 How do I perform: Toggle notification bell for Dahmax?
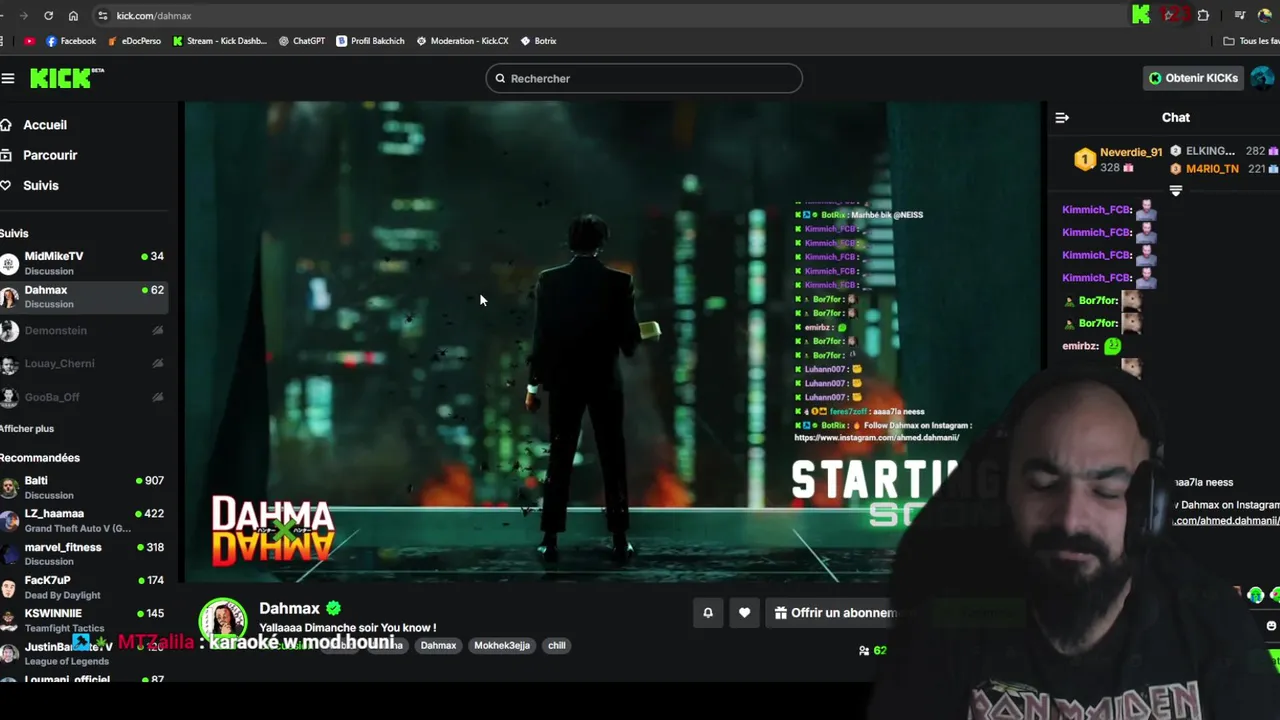tap(708, 613)
